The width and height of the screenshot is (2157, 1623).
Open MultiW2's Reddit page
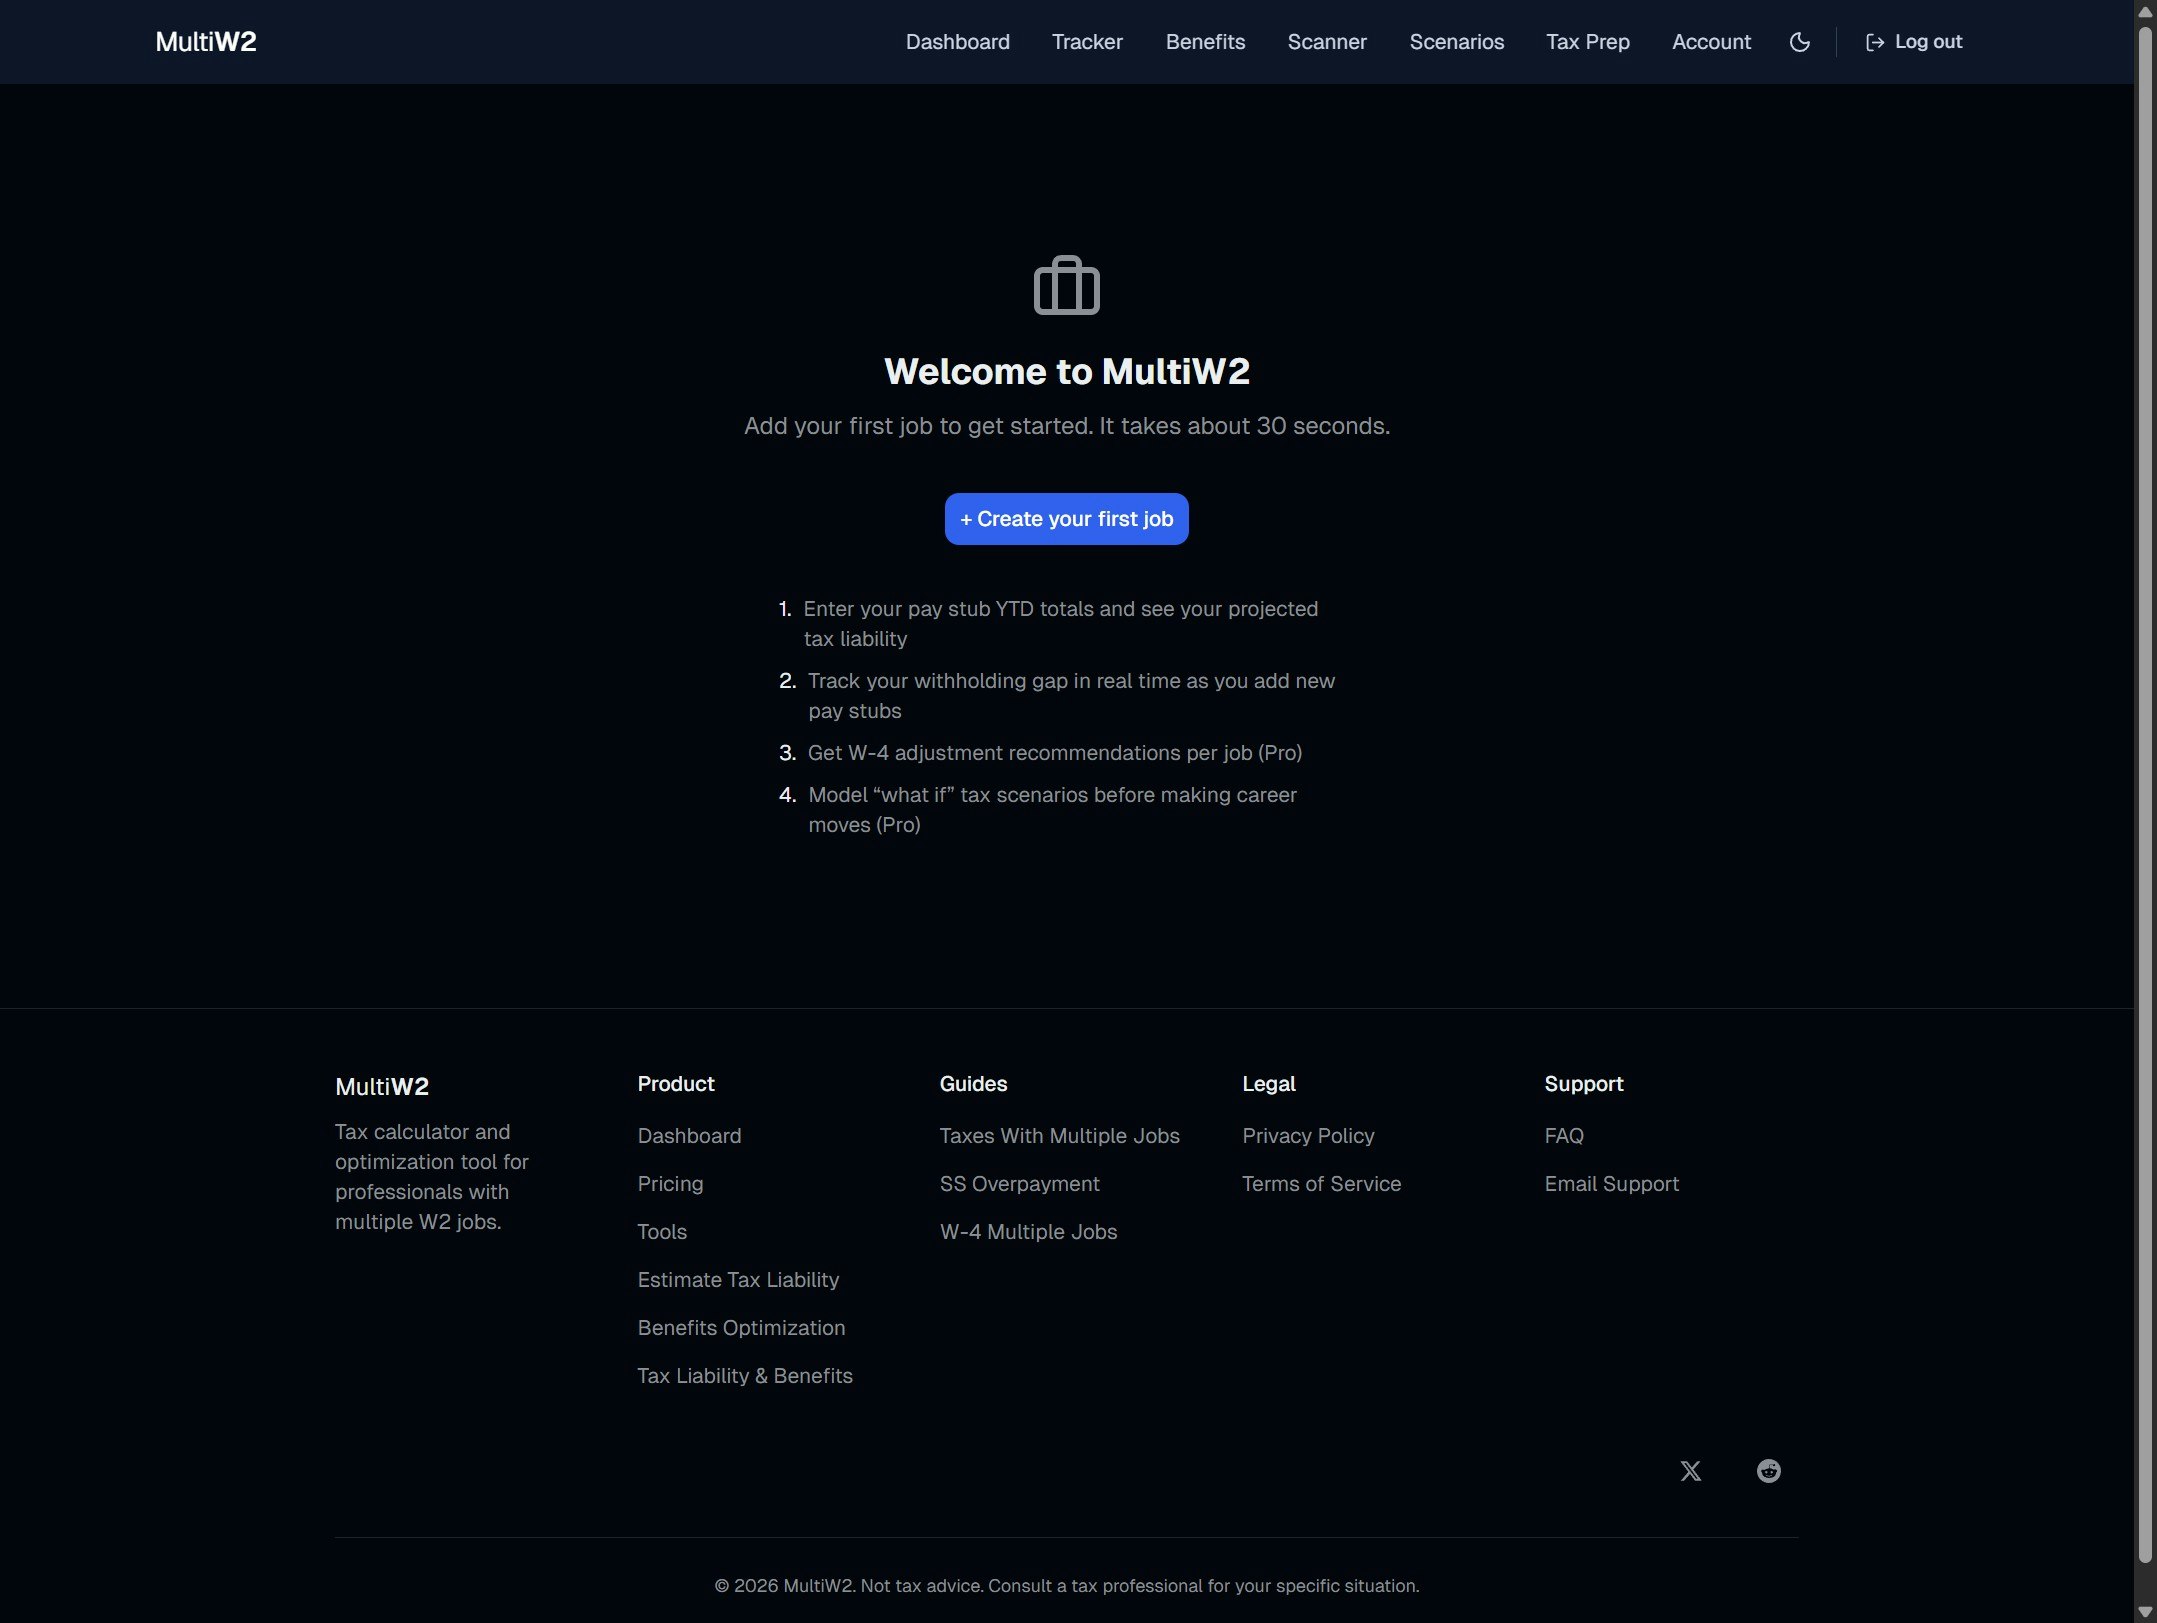coord(1768,1470)
